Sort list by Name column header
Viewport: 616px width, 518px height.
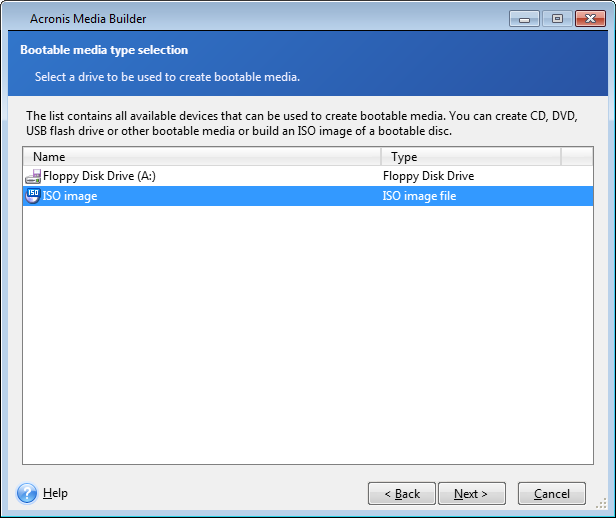pos(202,157)
